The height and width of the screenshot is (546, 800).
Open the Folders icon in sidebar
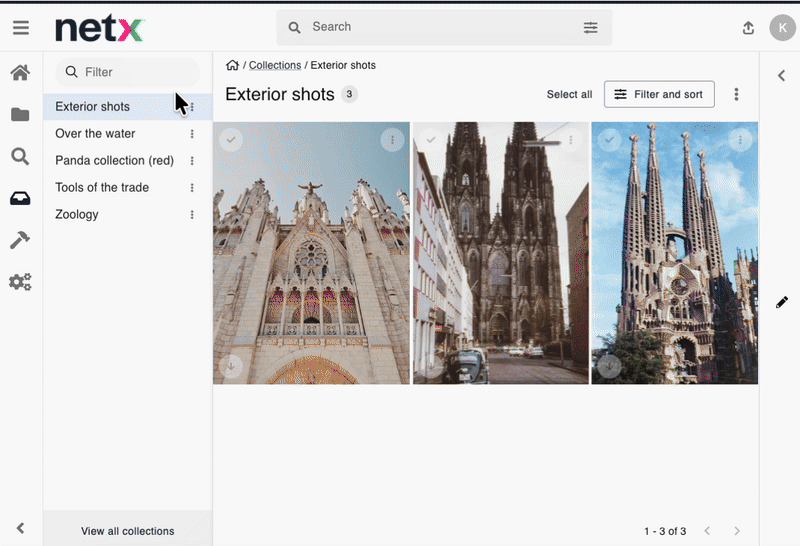[20, 115]
